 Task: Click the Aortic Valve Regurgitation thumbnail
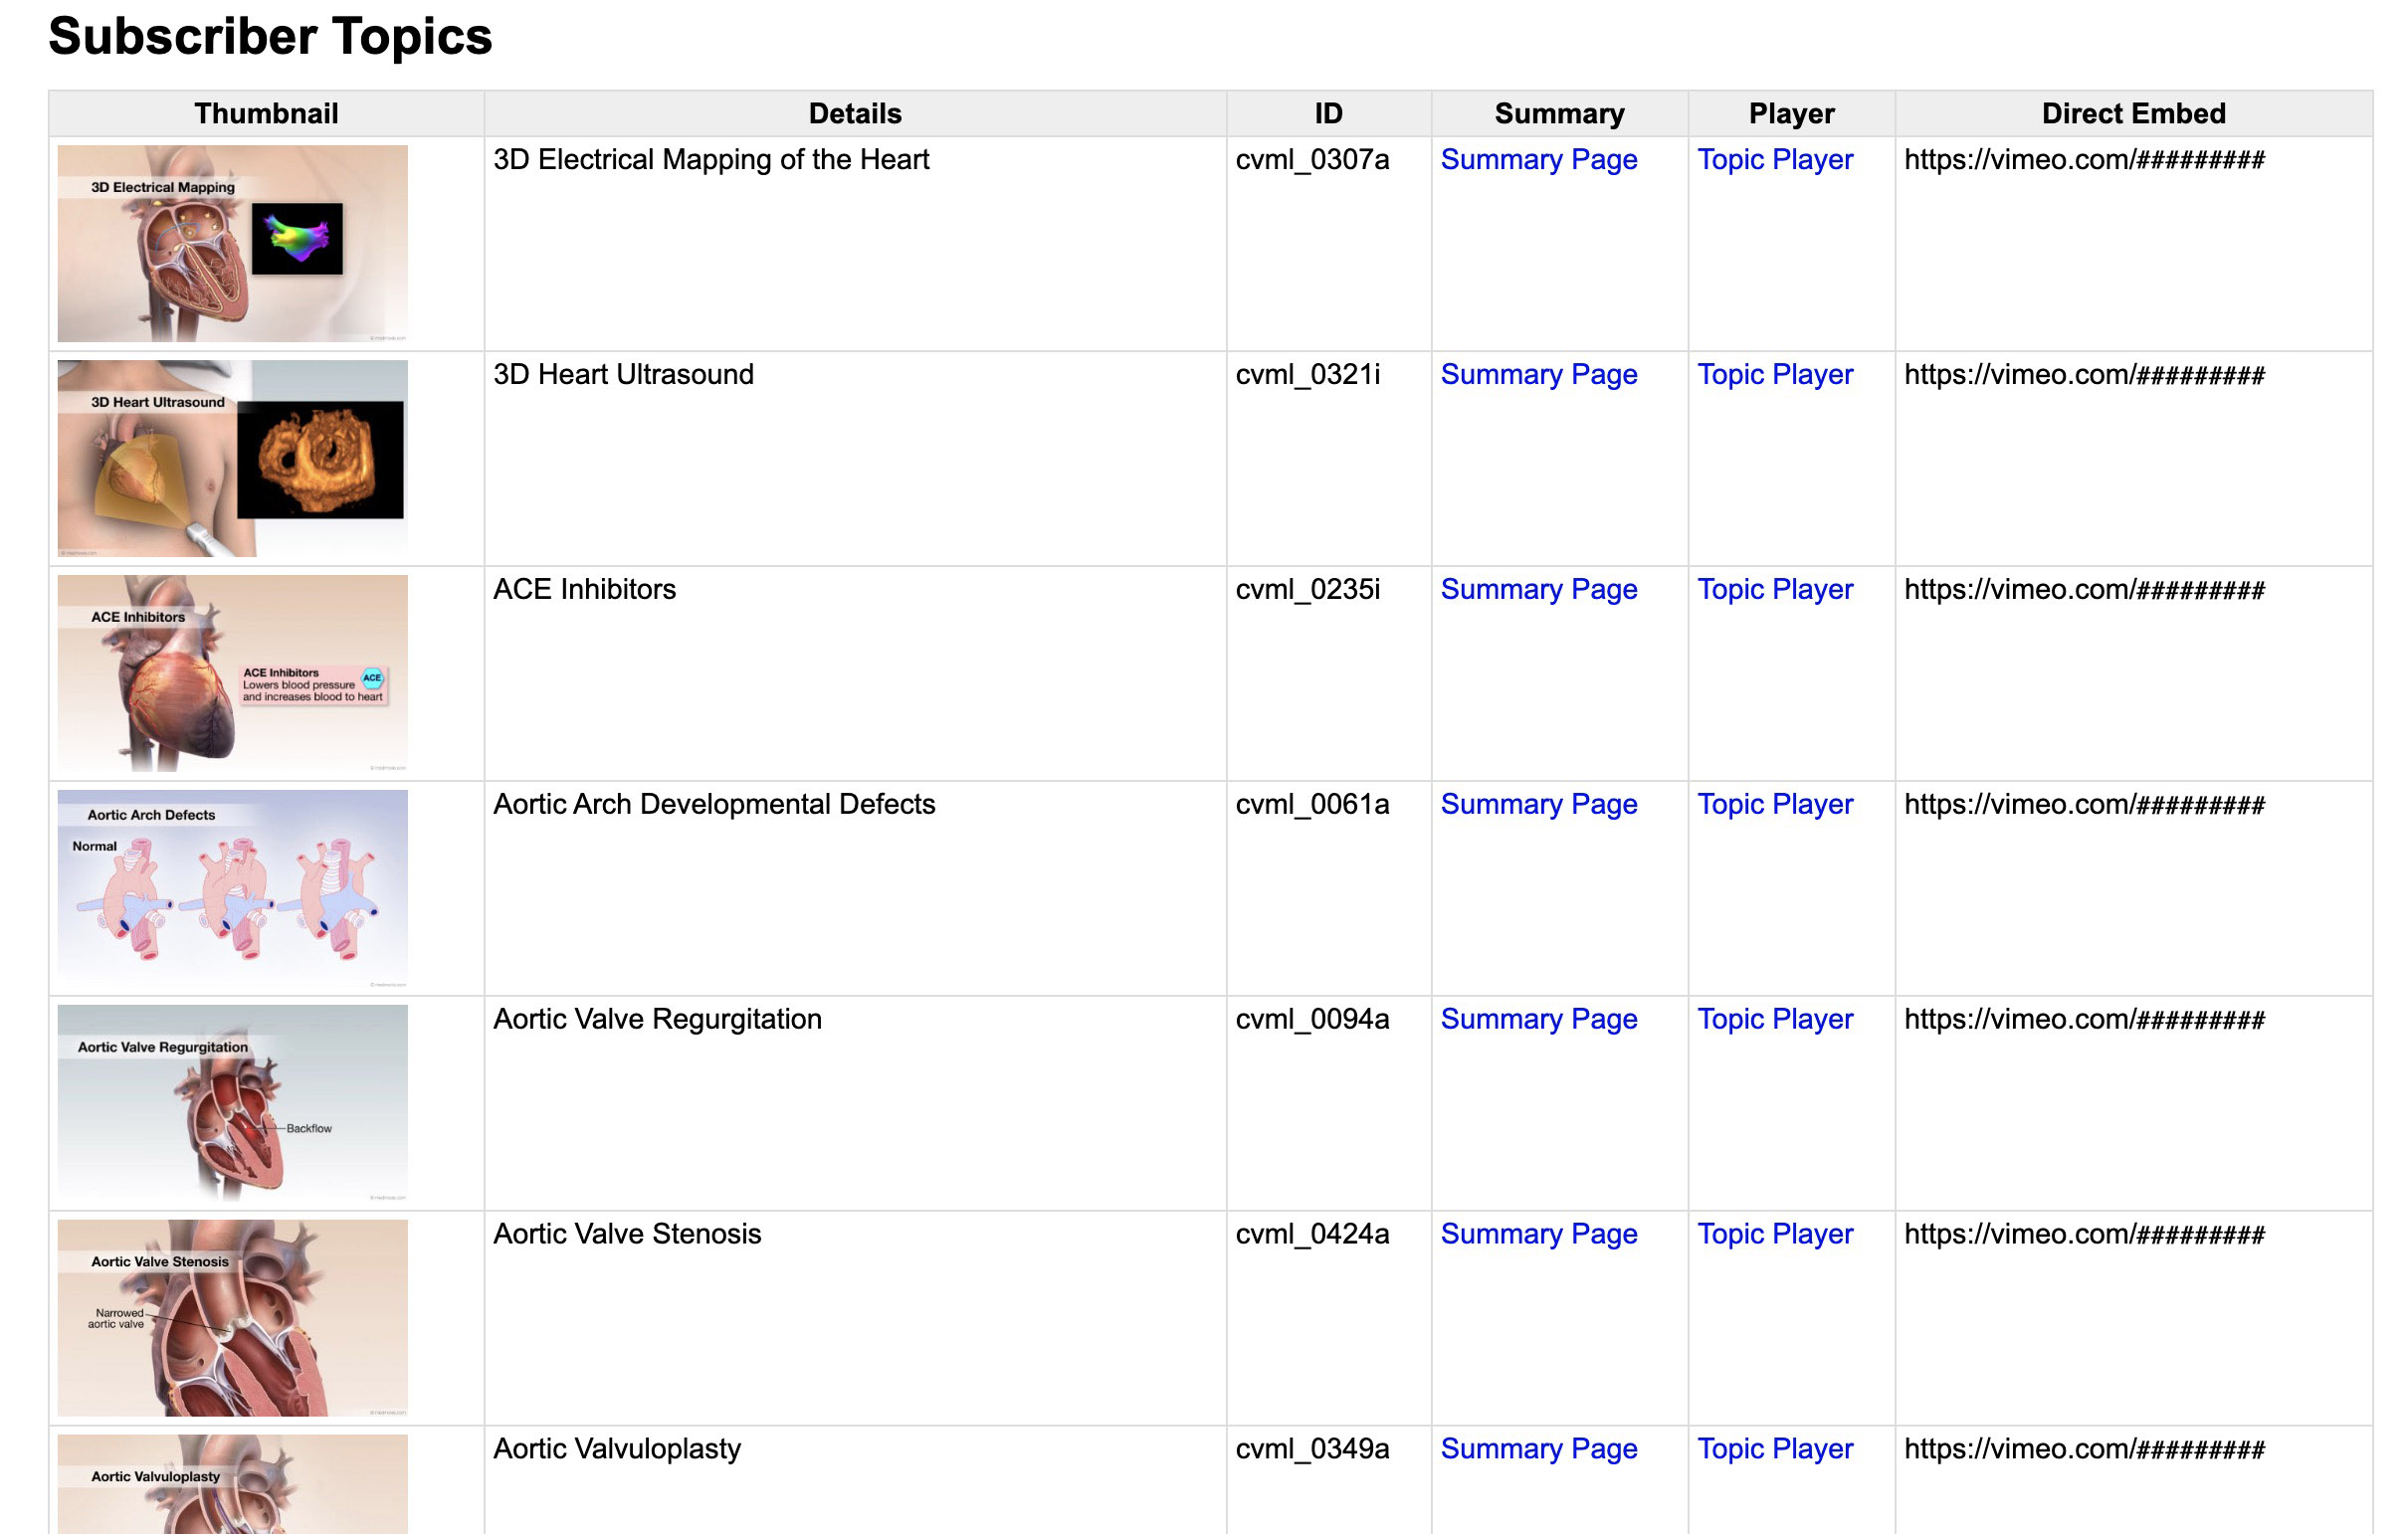232,1103
